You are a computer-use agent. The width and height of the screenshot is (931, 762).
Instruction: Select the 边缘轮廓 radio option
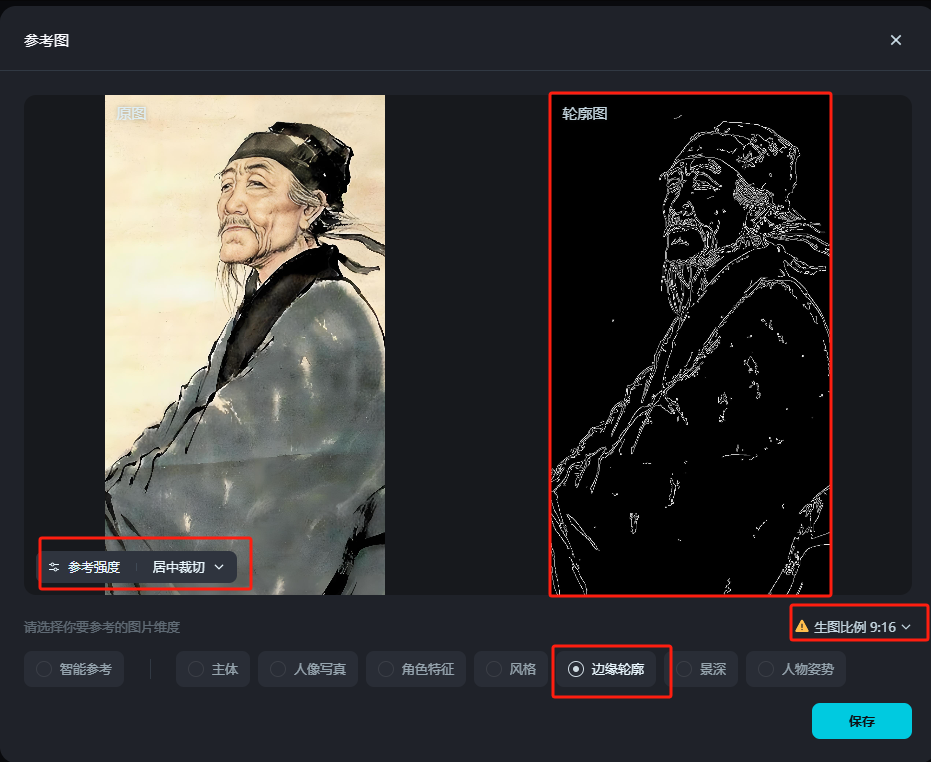606,669
